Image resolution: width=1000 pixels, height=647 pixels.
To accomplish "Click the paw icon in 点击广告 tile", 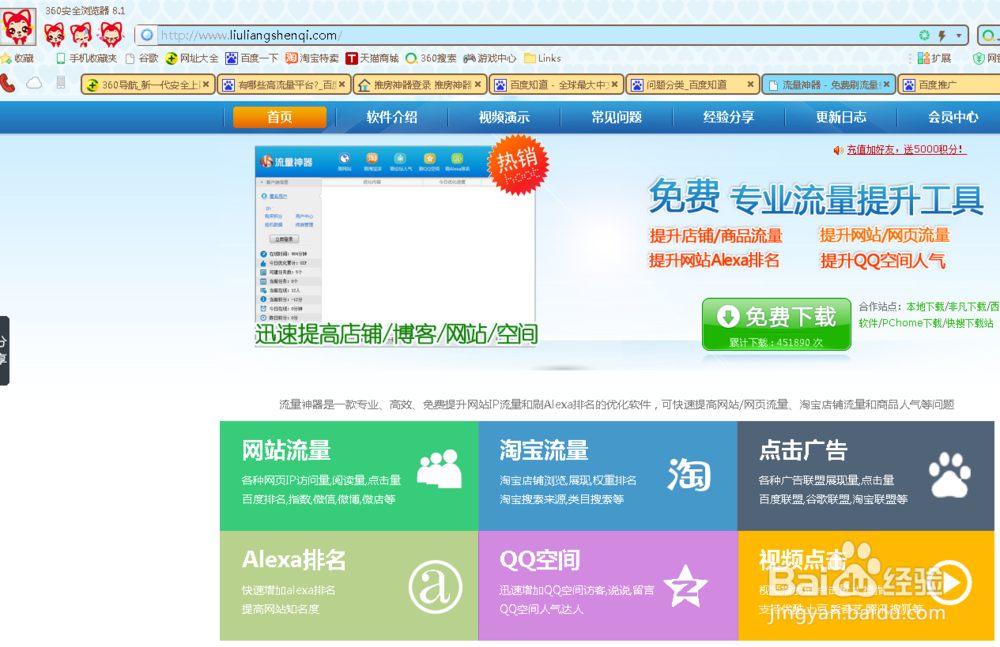I will [x=950, y=474].
